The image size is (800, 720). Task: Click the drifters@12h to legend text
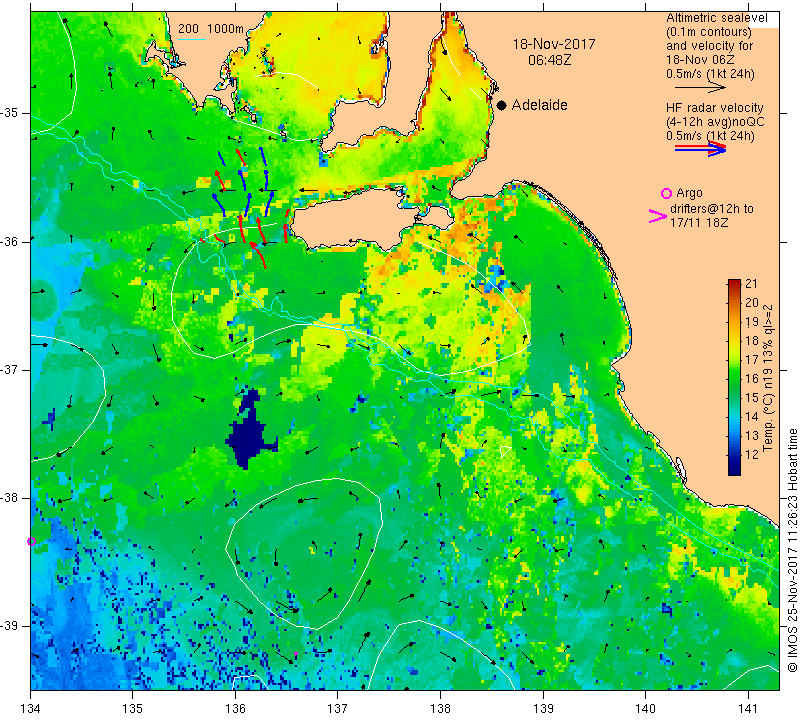point(712,209)
